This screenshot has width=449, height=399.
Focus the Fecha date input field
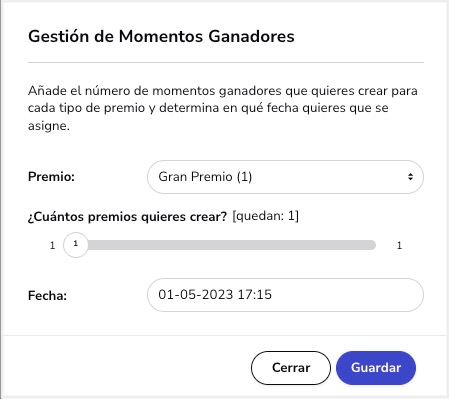pos(285,295)
